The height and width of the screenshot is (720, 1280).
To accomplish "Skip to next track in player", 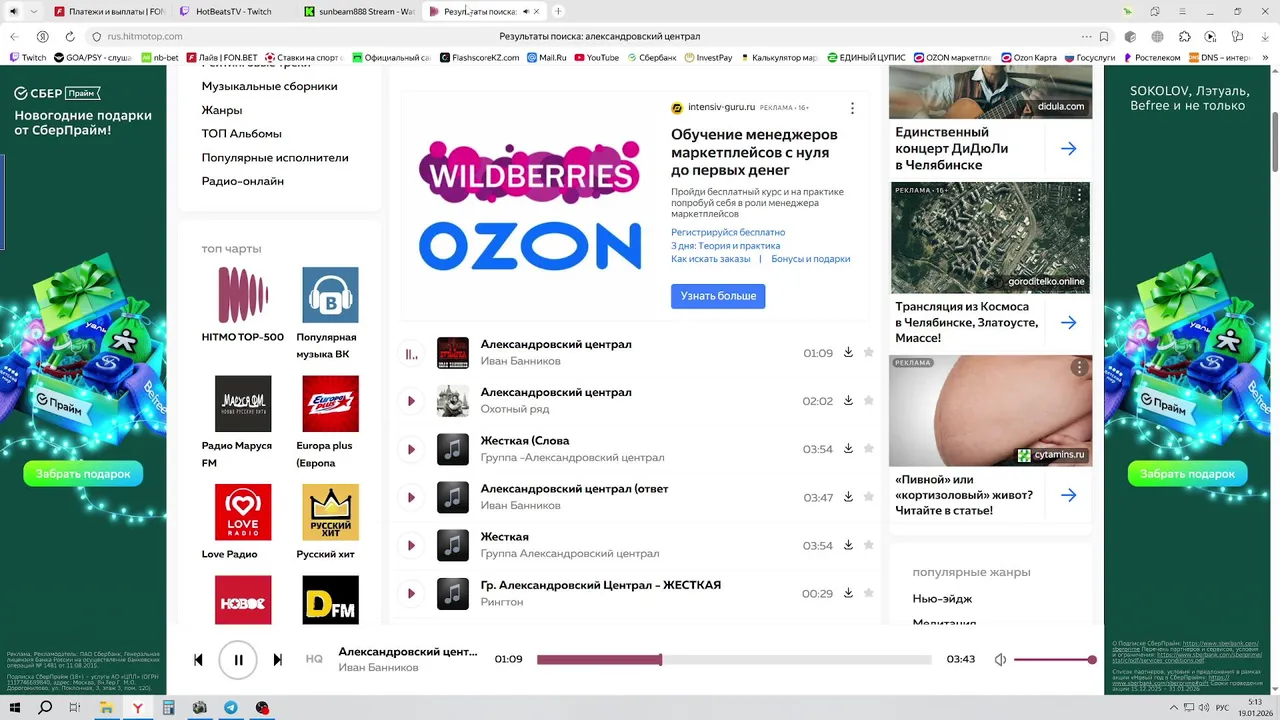I will pos(278,660).
